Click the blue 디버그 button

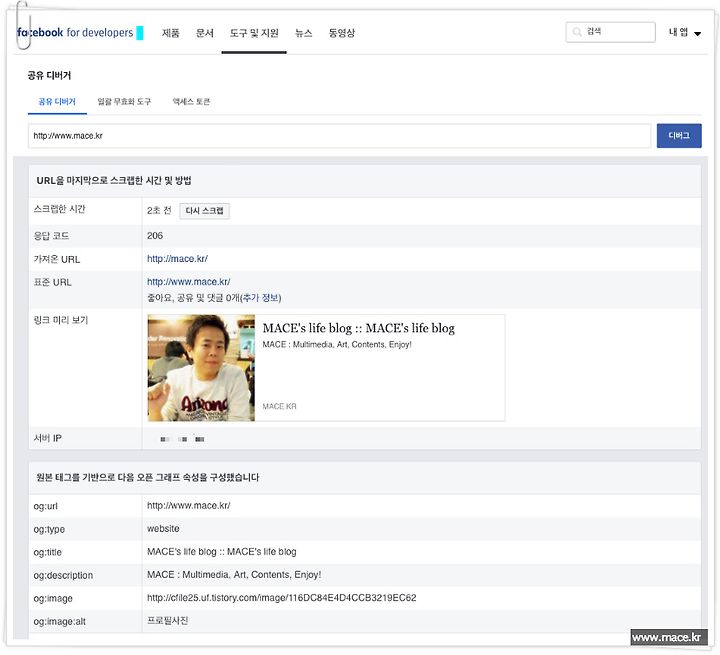tap(679, 136)
